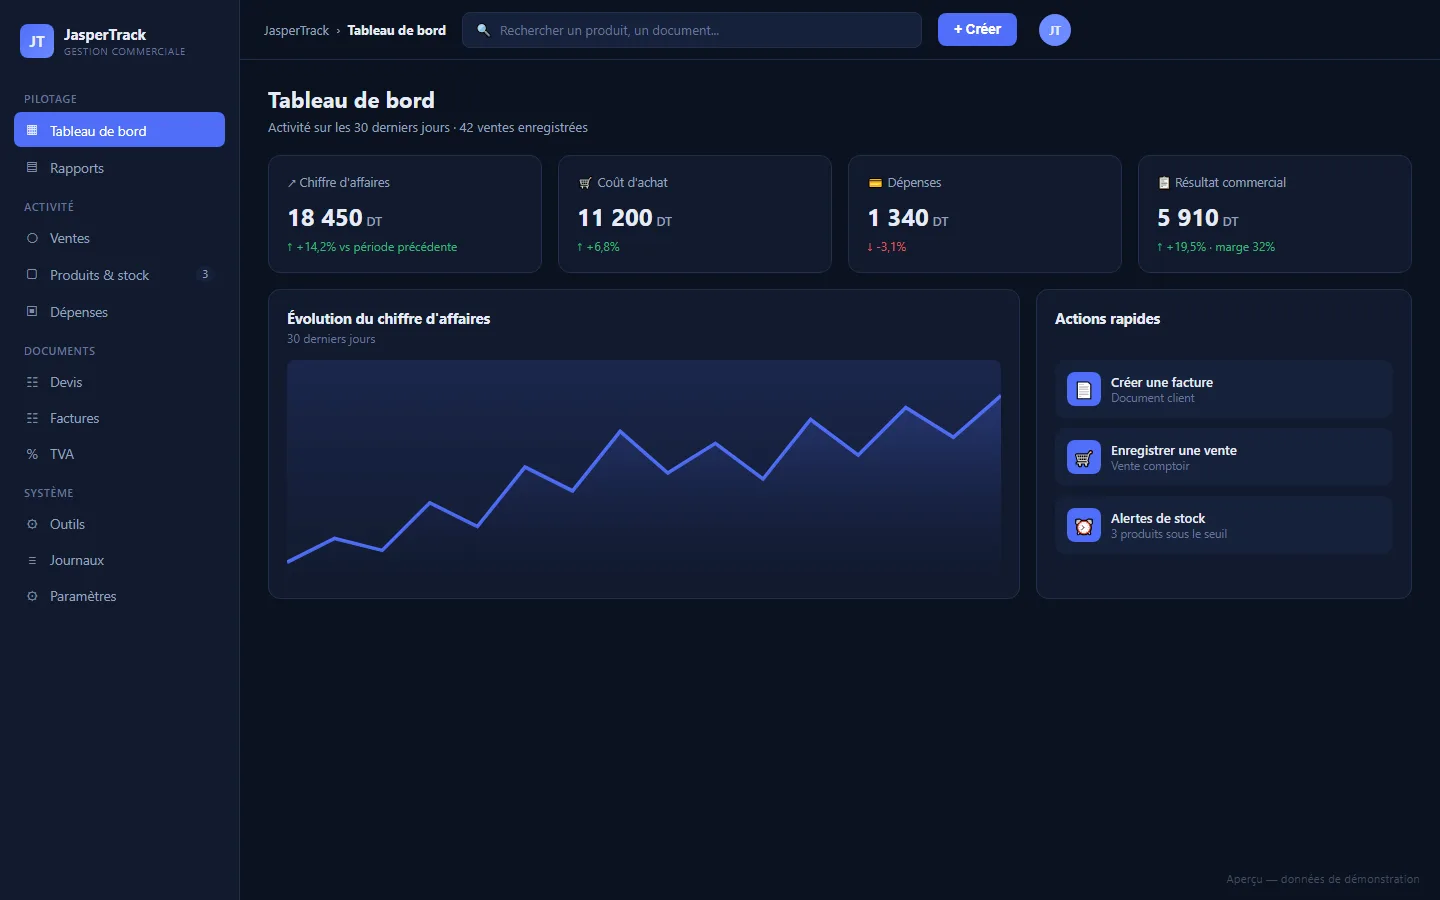Click the JasperTrack JT logo icon

37,41
